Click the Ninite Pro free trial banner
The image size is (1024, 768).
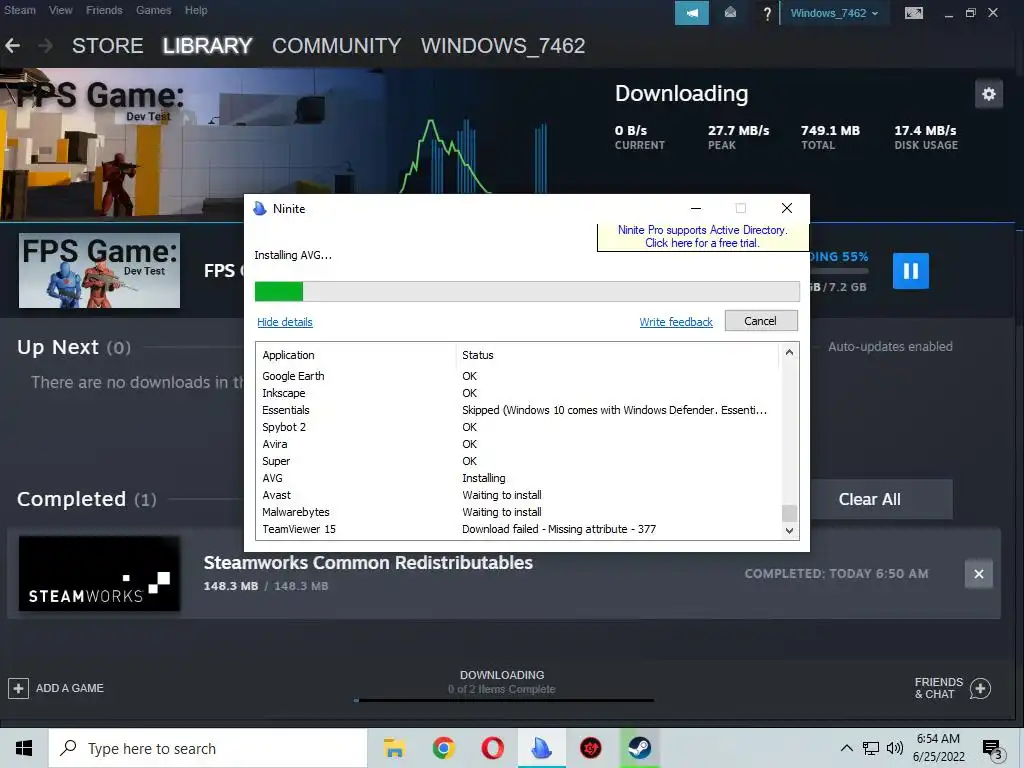(703, 236)
